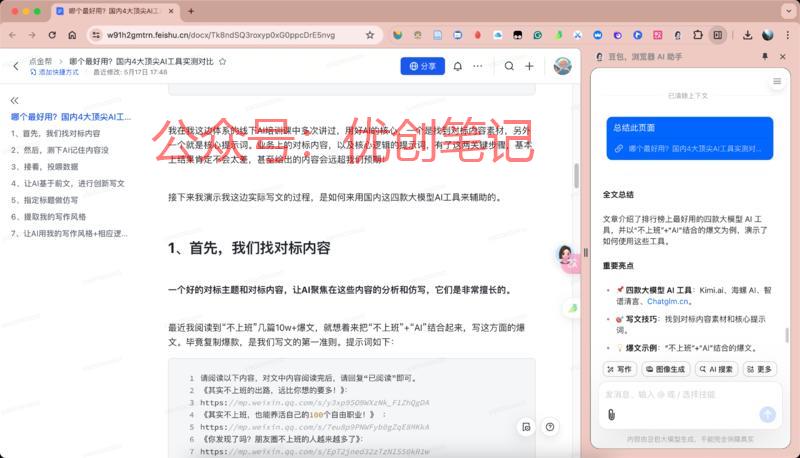Image resolution: width=800 pixels, height=458 pixels.
Task: Go forward with browser forward arrow
Action: (32, 35)
